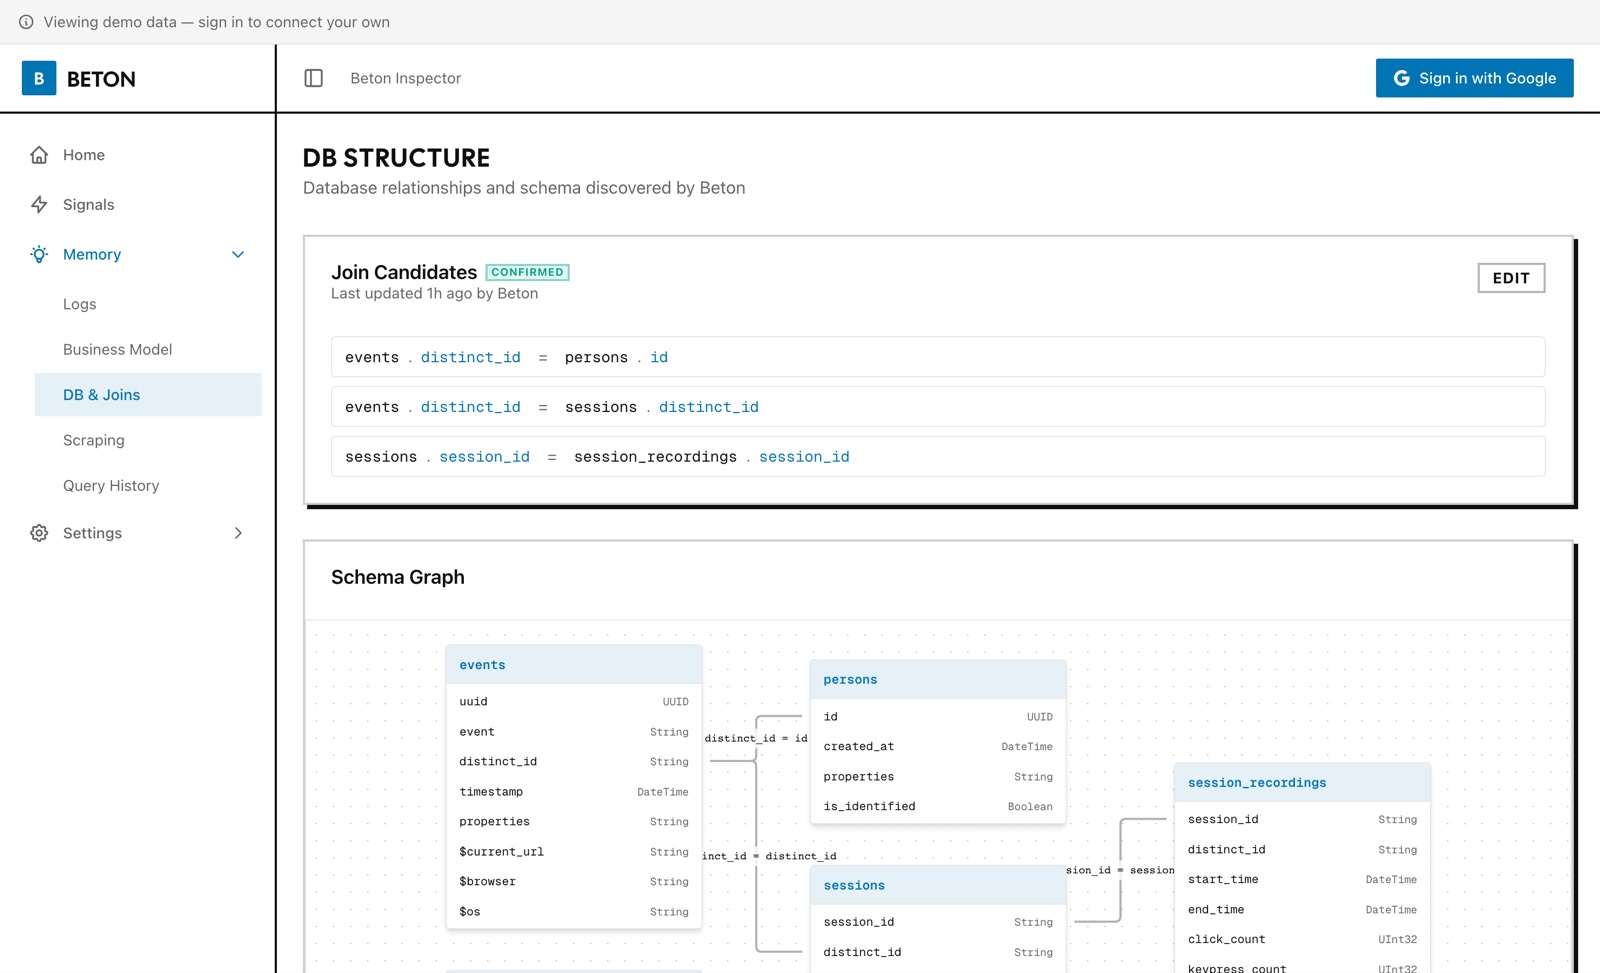1600x973 pixels.
Task: Click the BETON brand name
Action: (x=101, y=79)
